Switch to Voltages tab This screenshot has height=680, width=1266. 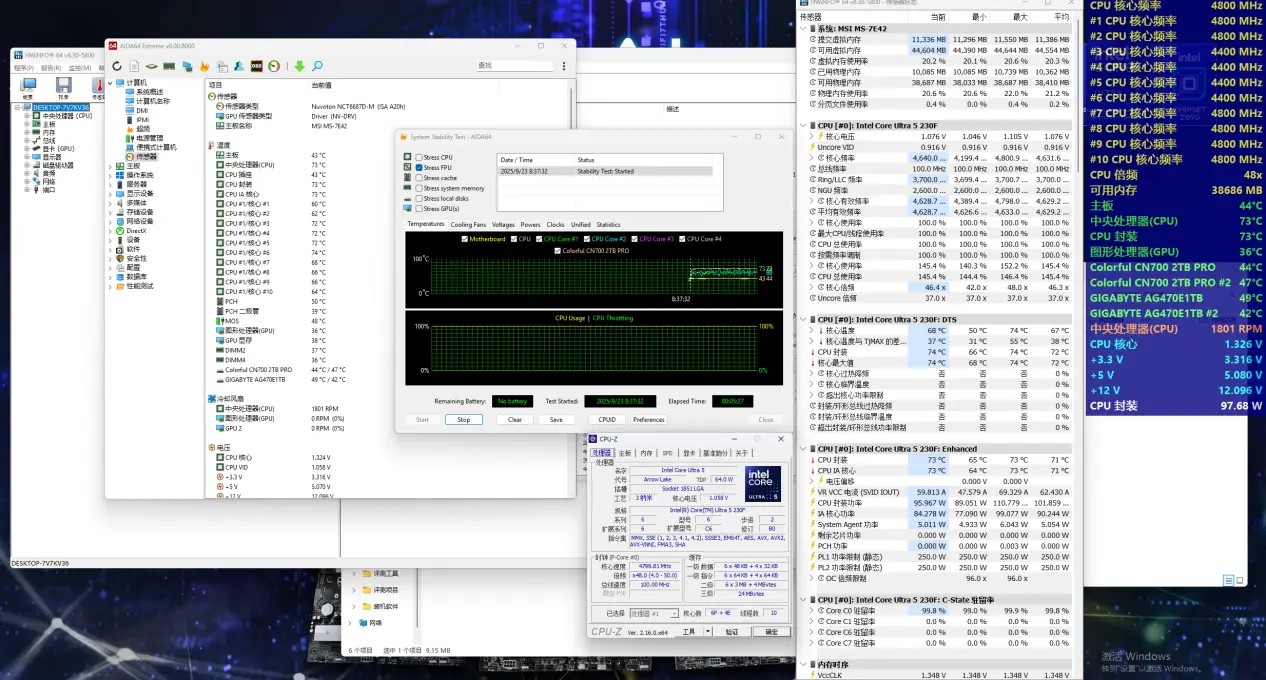503,224
